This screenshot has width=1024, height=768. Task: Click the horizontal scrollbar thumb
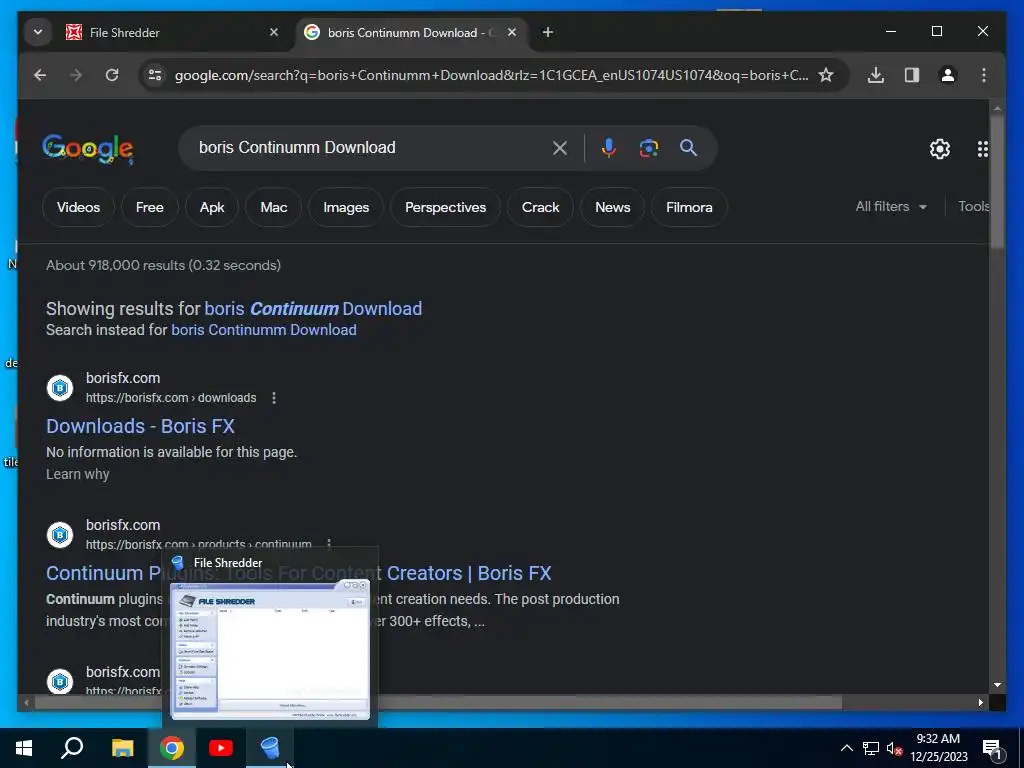tap(438, 703)
